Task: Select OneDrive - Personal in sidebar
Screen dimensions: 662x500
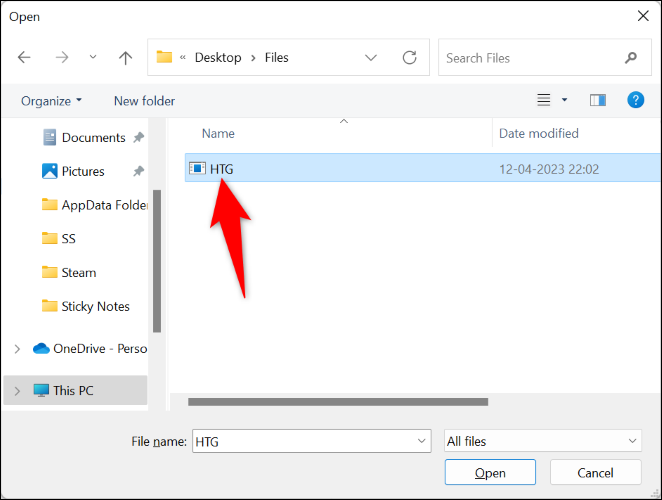Action: pos(100,349)
